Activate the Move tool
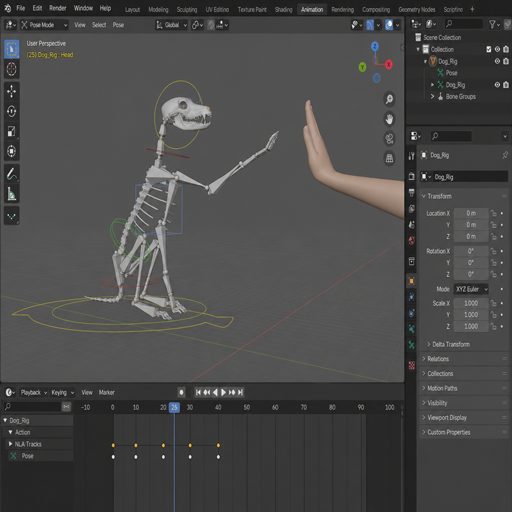 point(11,91)
